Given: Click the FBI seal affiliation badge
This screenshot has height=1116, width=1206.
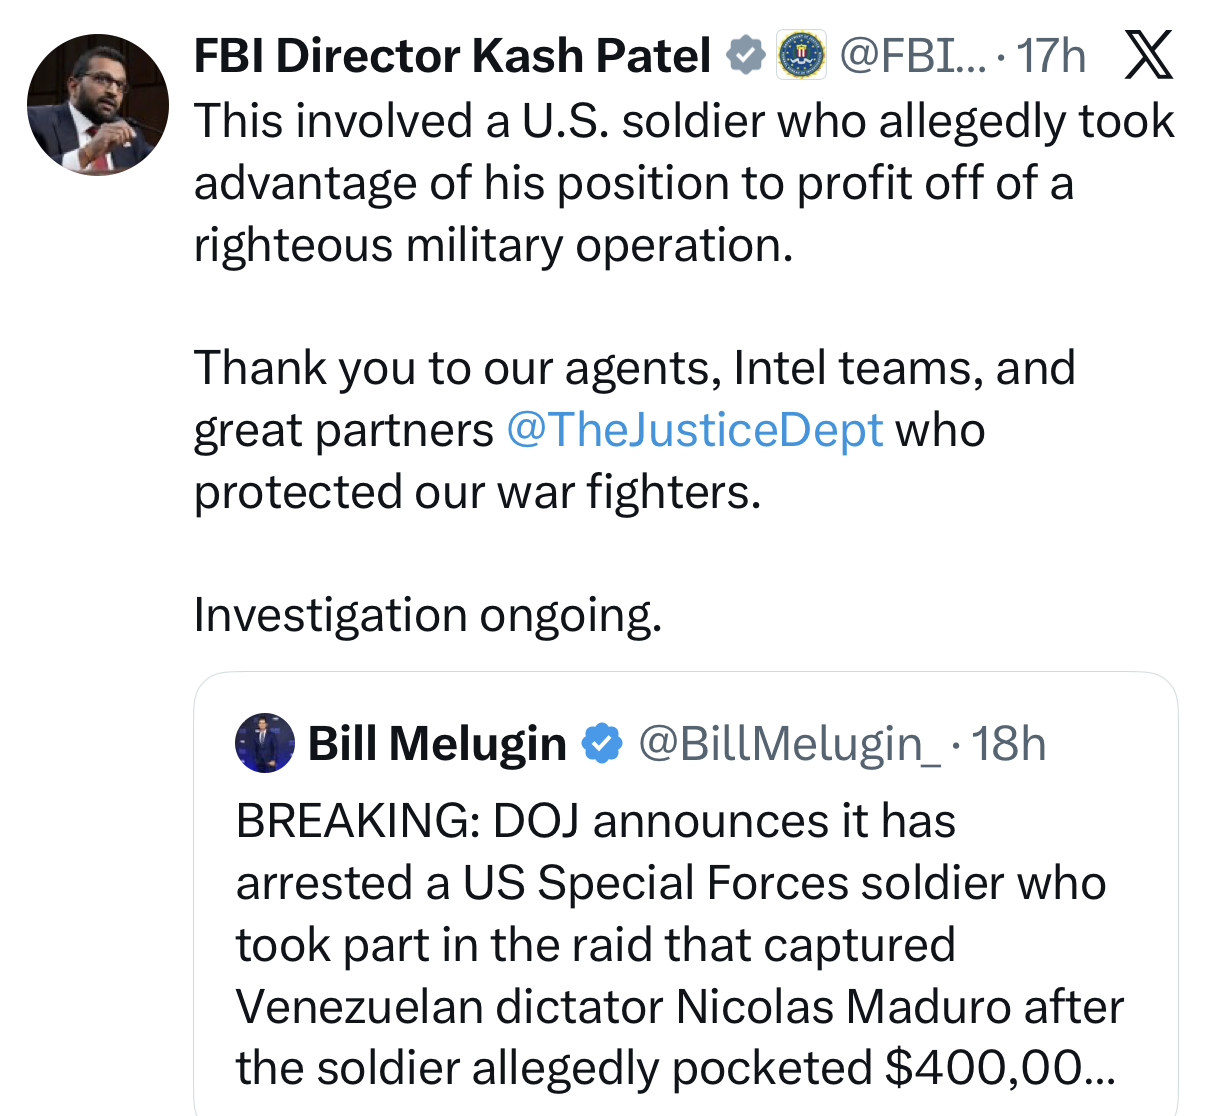Looking at the screenshot, I should 802,56.
